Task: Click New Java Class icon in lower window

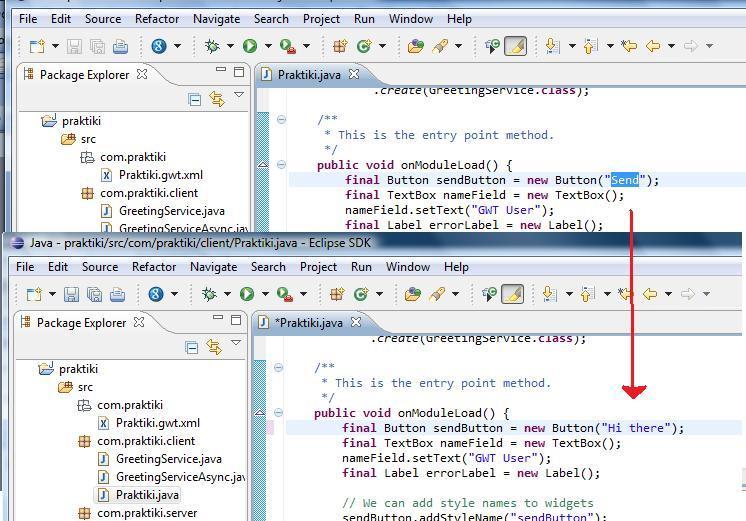Action: click(361, 294)
